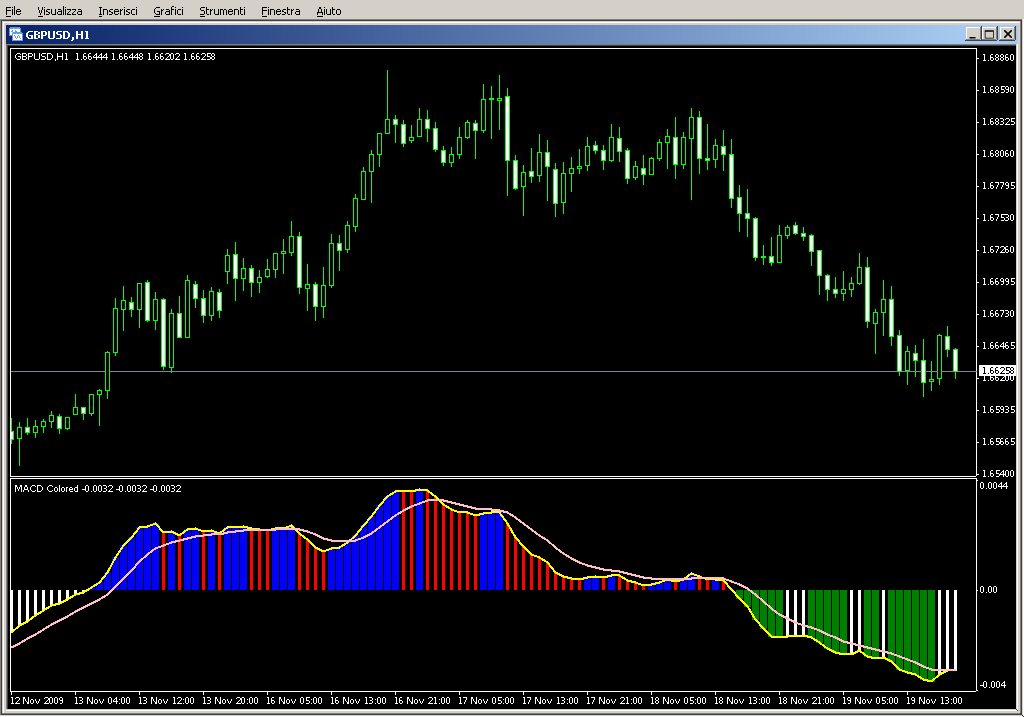Viewport: 1024px width, 717px height.
Task: Click the 17 Nov 13:00 time label
Action: [550, 701]
